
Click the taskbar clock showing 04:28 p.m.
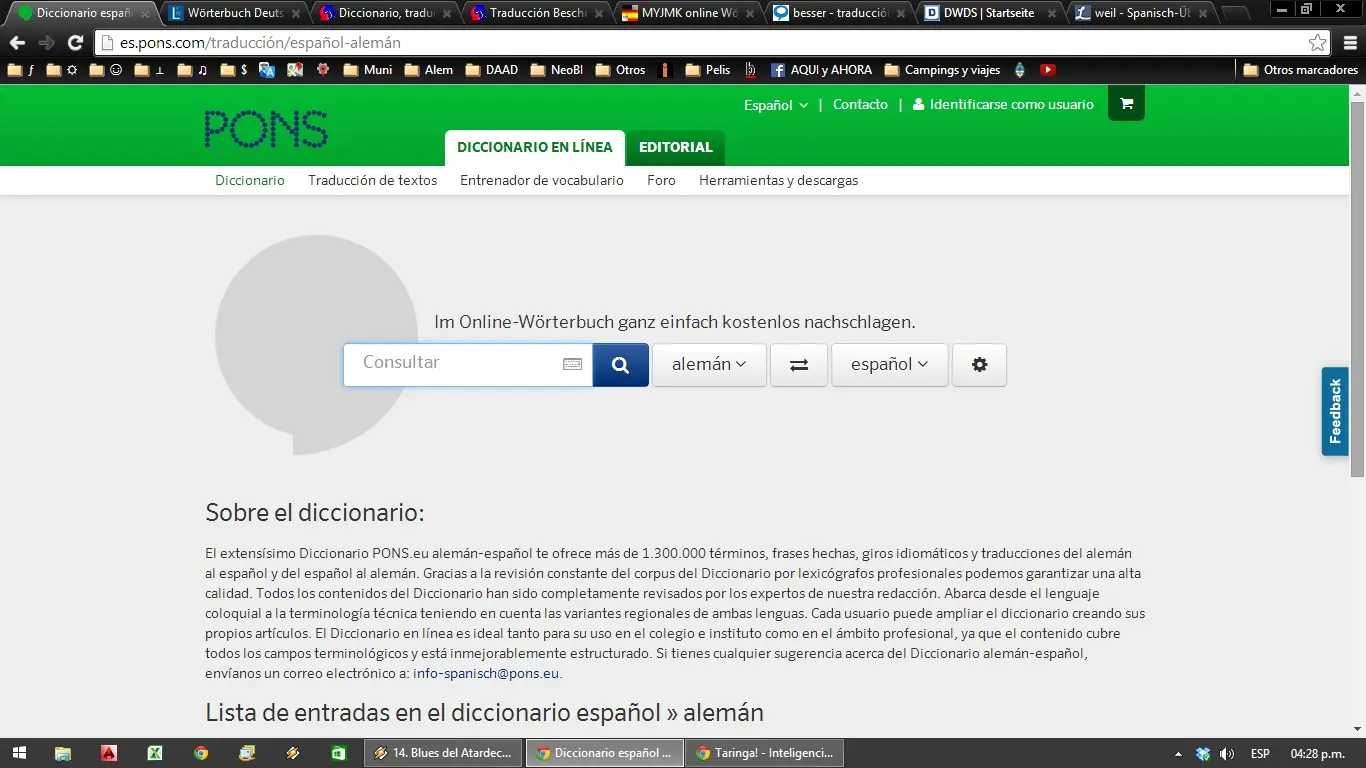[1317, 753]
